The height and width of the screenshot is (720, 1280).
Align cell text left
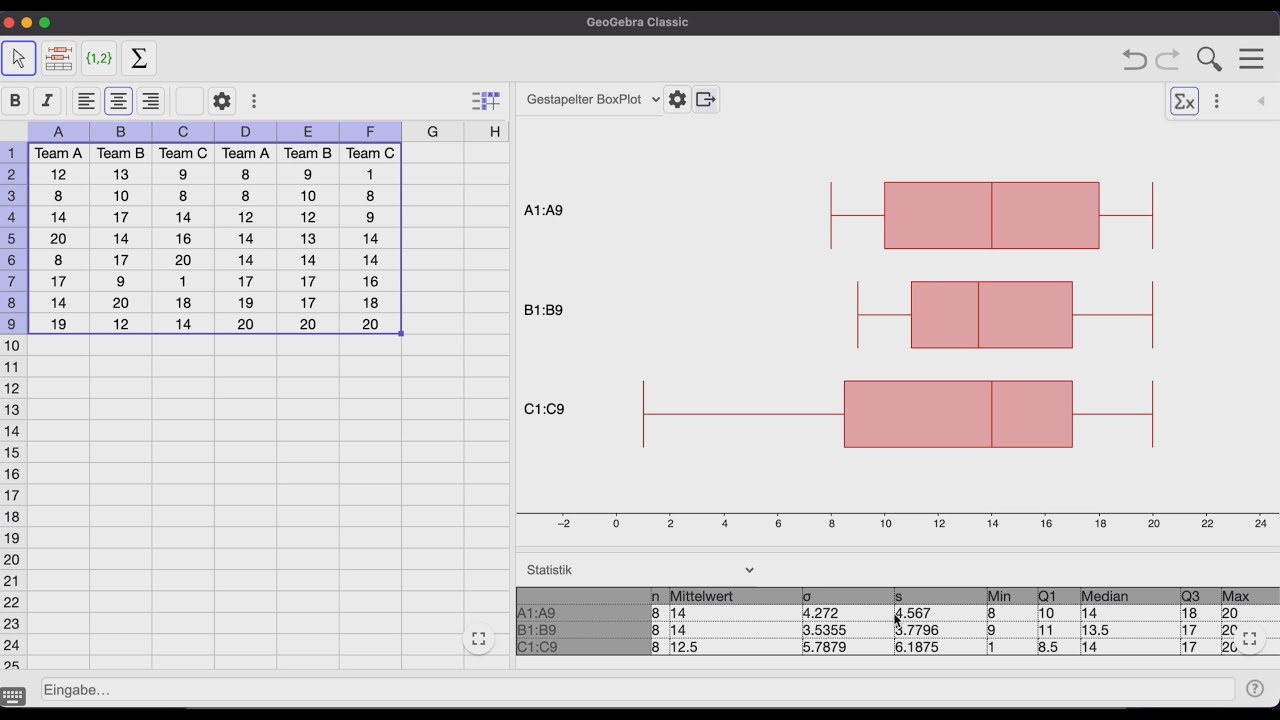pos(86,100)
